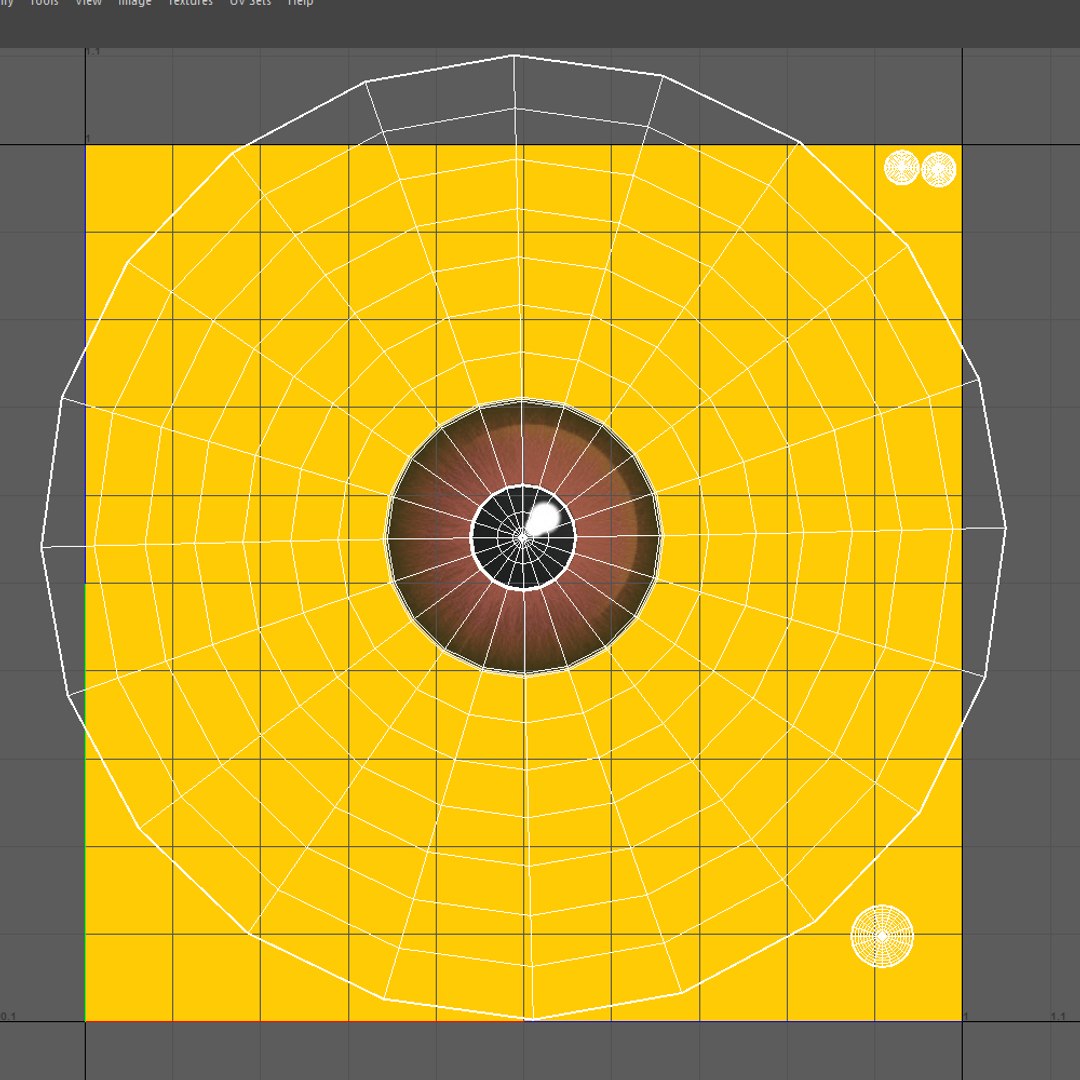Select the left shell of the top-right pair
Screen dimensions: 1080x1080
[902, 168]
